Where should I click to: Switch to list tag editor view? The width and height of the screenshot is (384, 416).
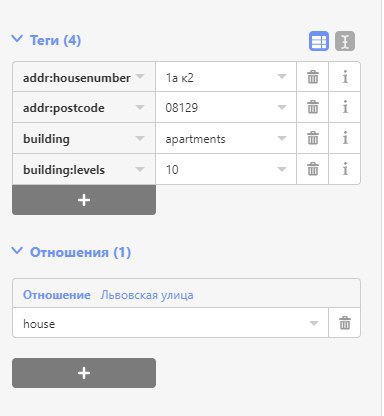click(x=319, y=41)
